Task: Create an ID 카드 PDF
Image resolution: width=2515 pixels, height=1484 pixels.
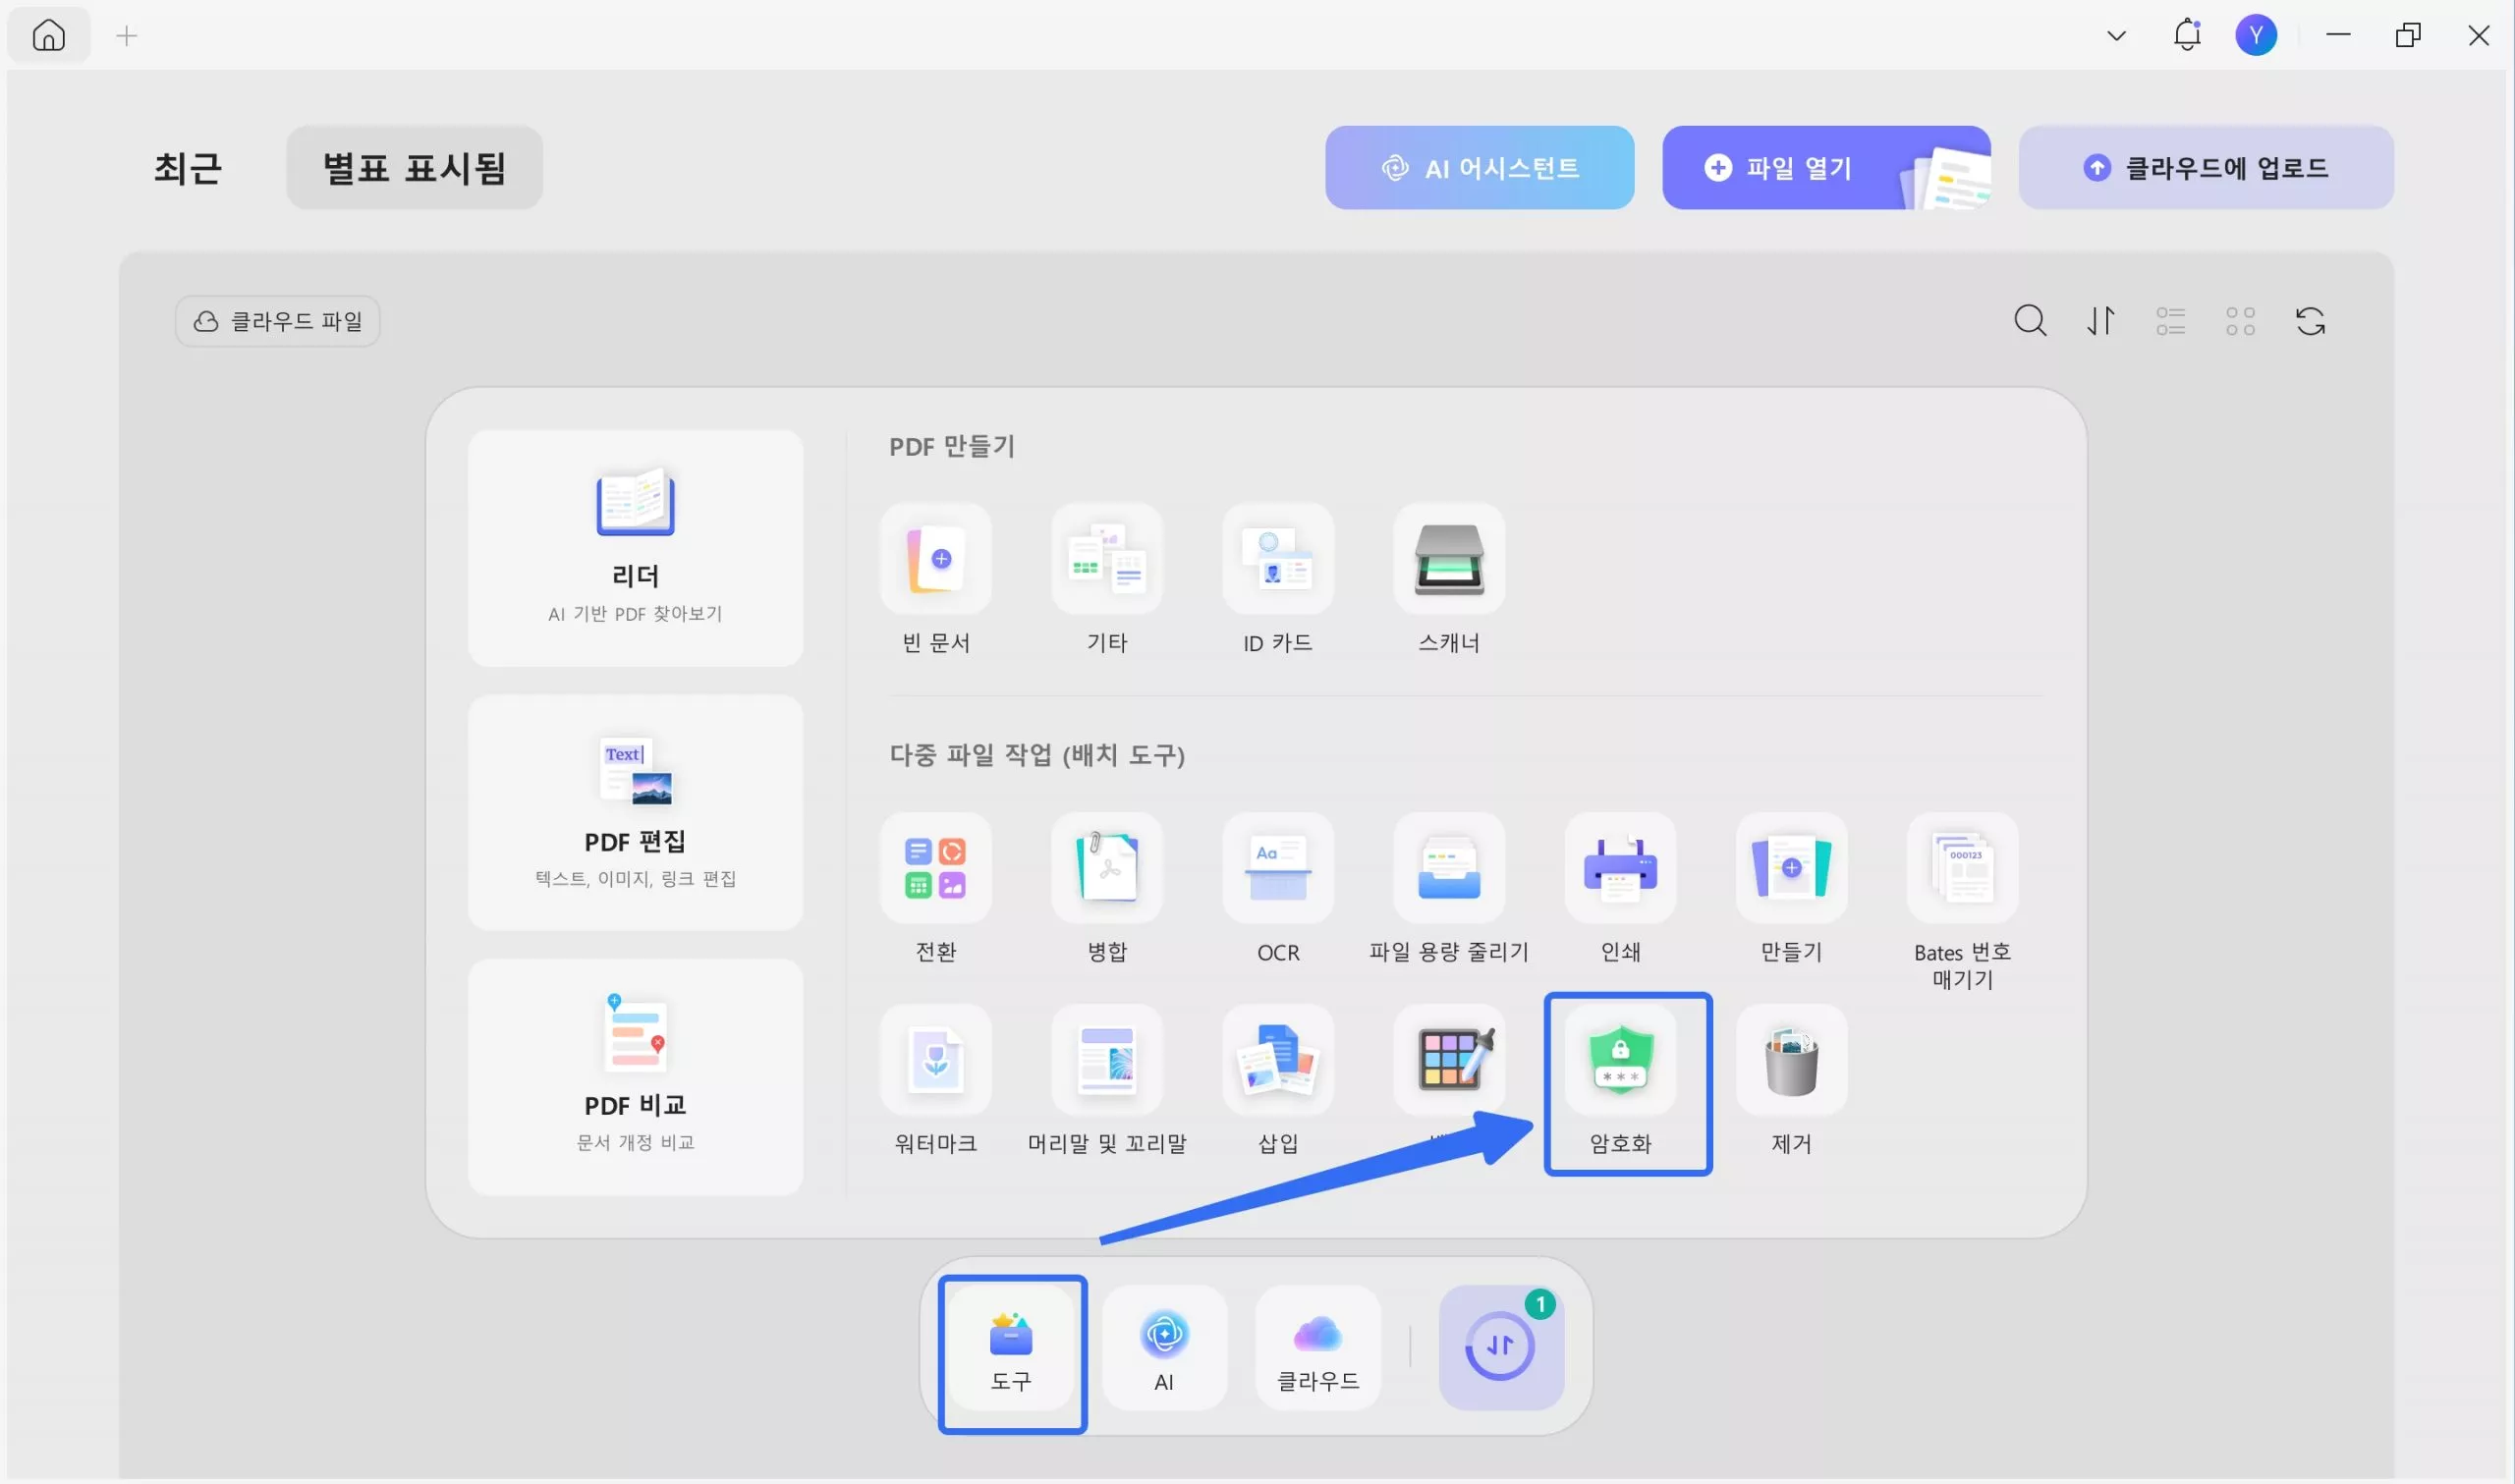Action: tap(1277, 559)
